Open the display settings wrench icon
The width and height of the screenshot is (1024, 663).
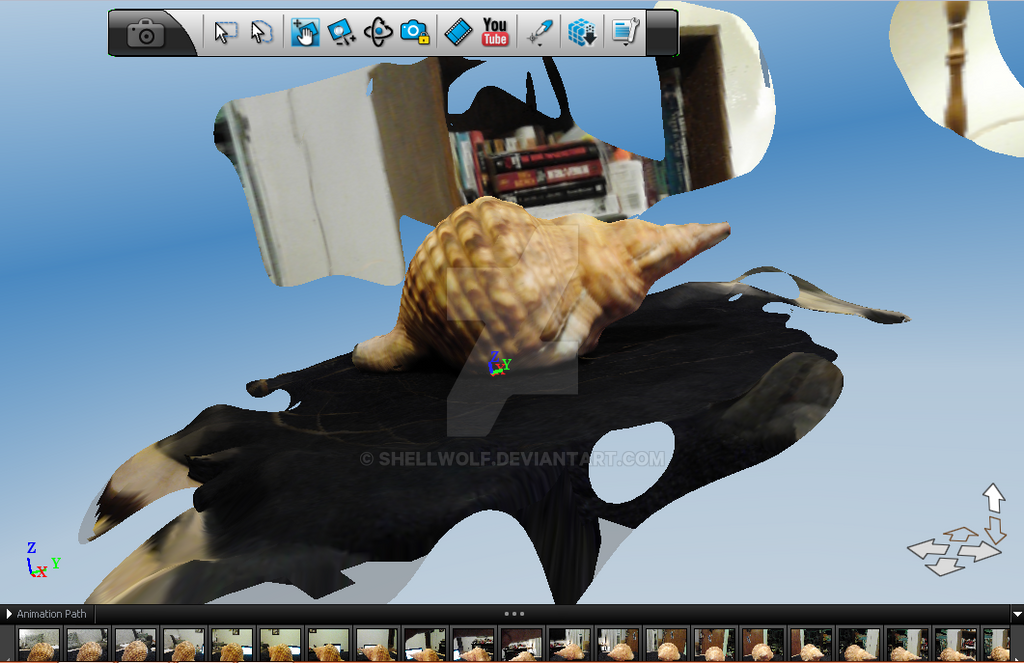625,30
